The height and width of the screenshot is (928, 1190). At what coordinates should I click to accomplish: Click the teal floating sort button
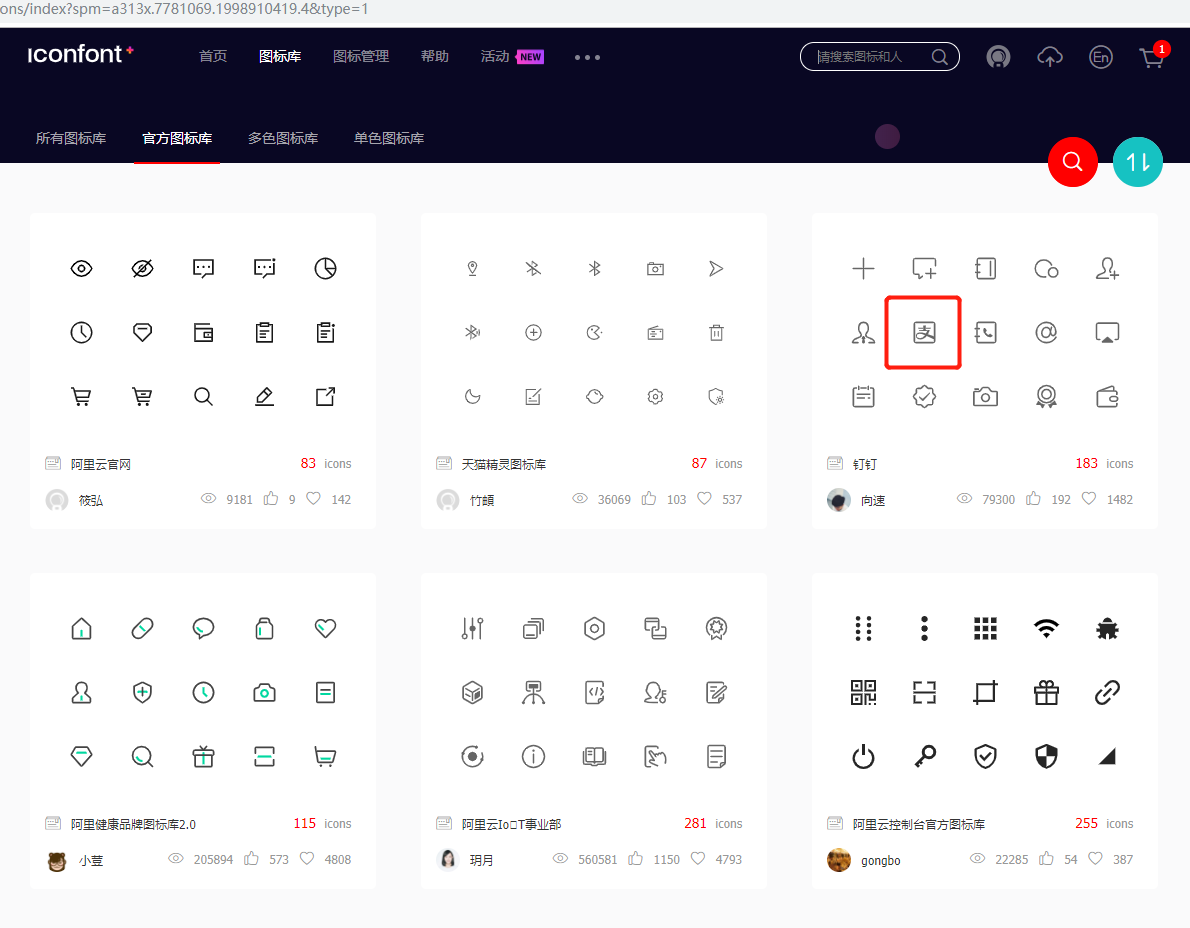[1137, 161]
